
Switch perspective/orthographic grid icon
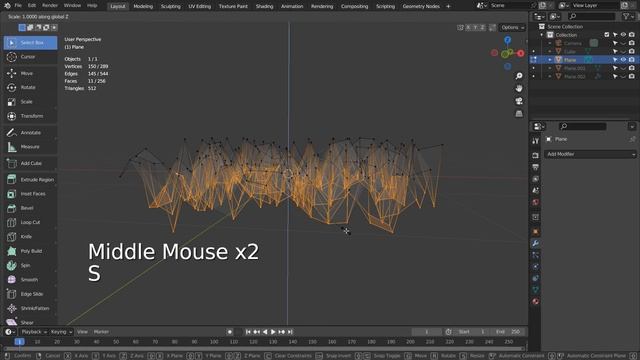click(x=519, y=114)
